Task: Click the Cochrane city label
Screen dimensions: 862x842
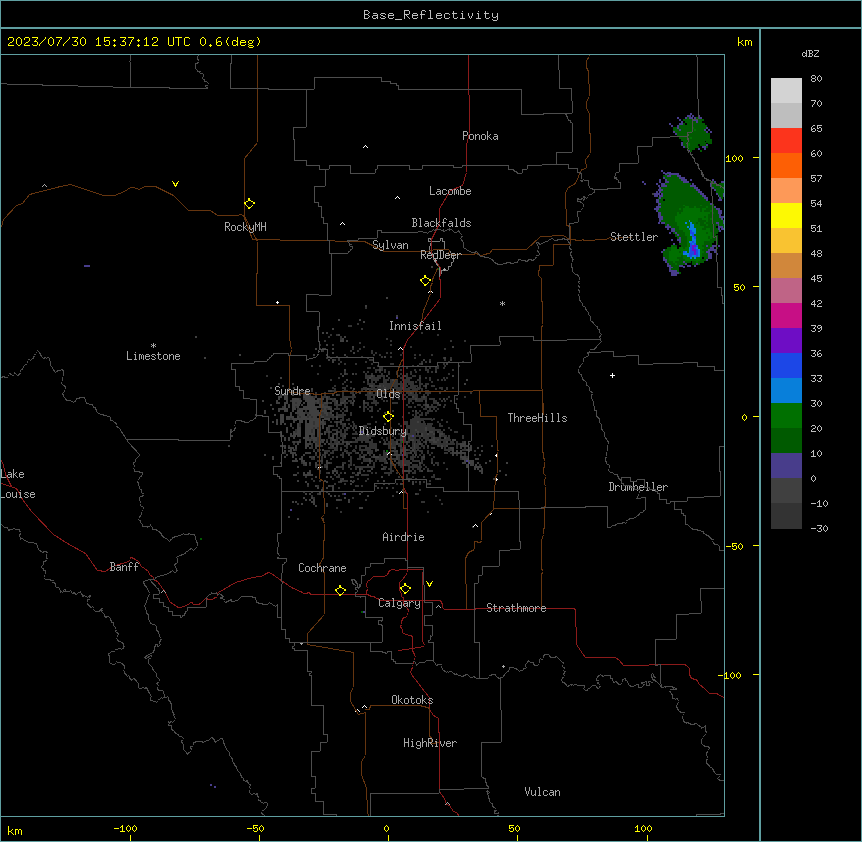Action: tap(322, 568)
